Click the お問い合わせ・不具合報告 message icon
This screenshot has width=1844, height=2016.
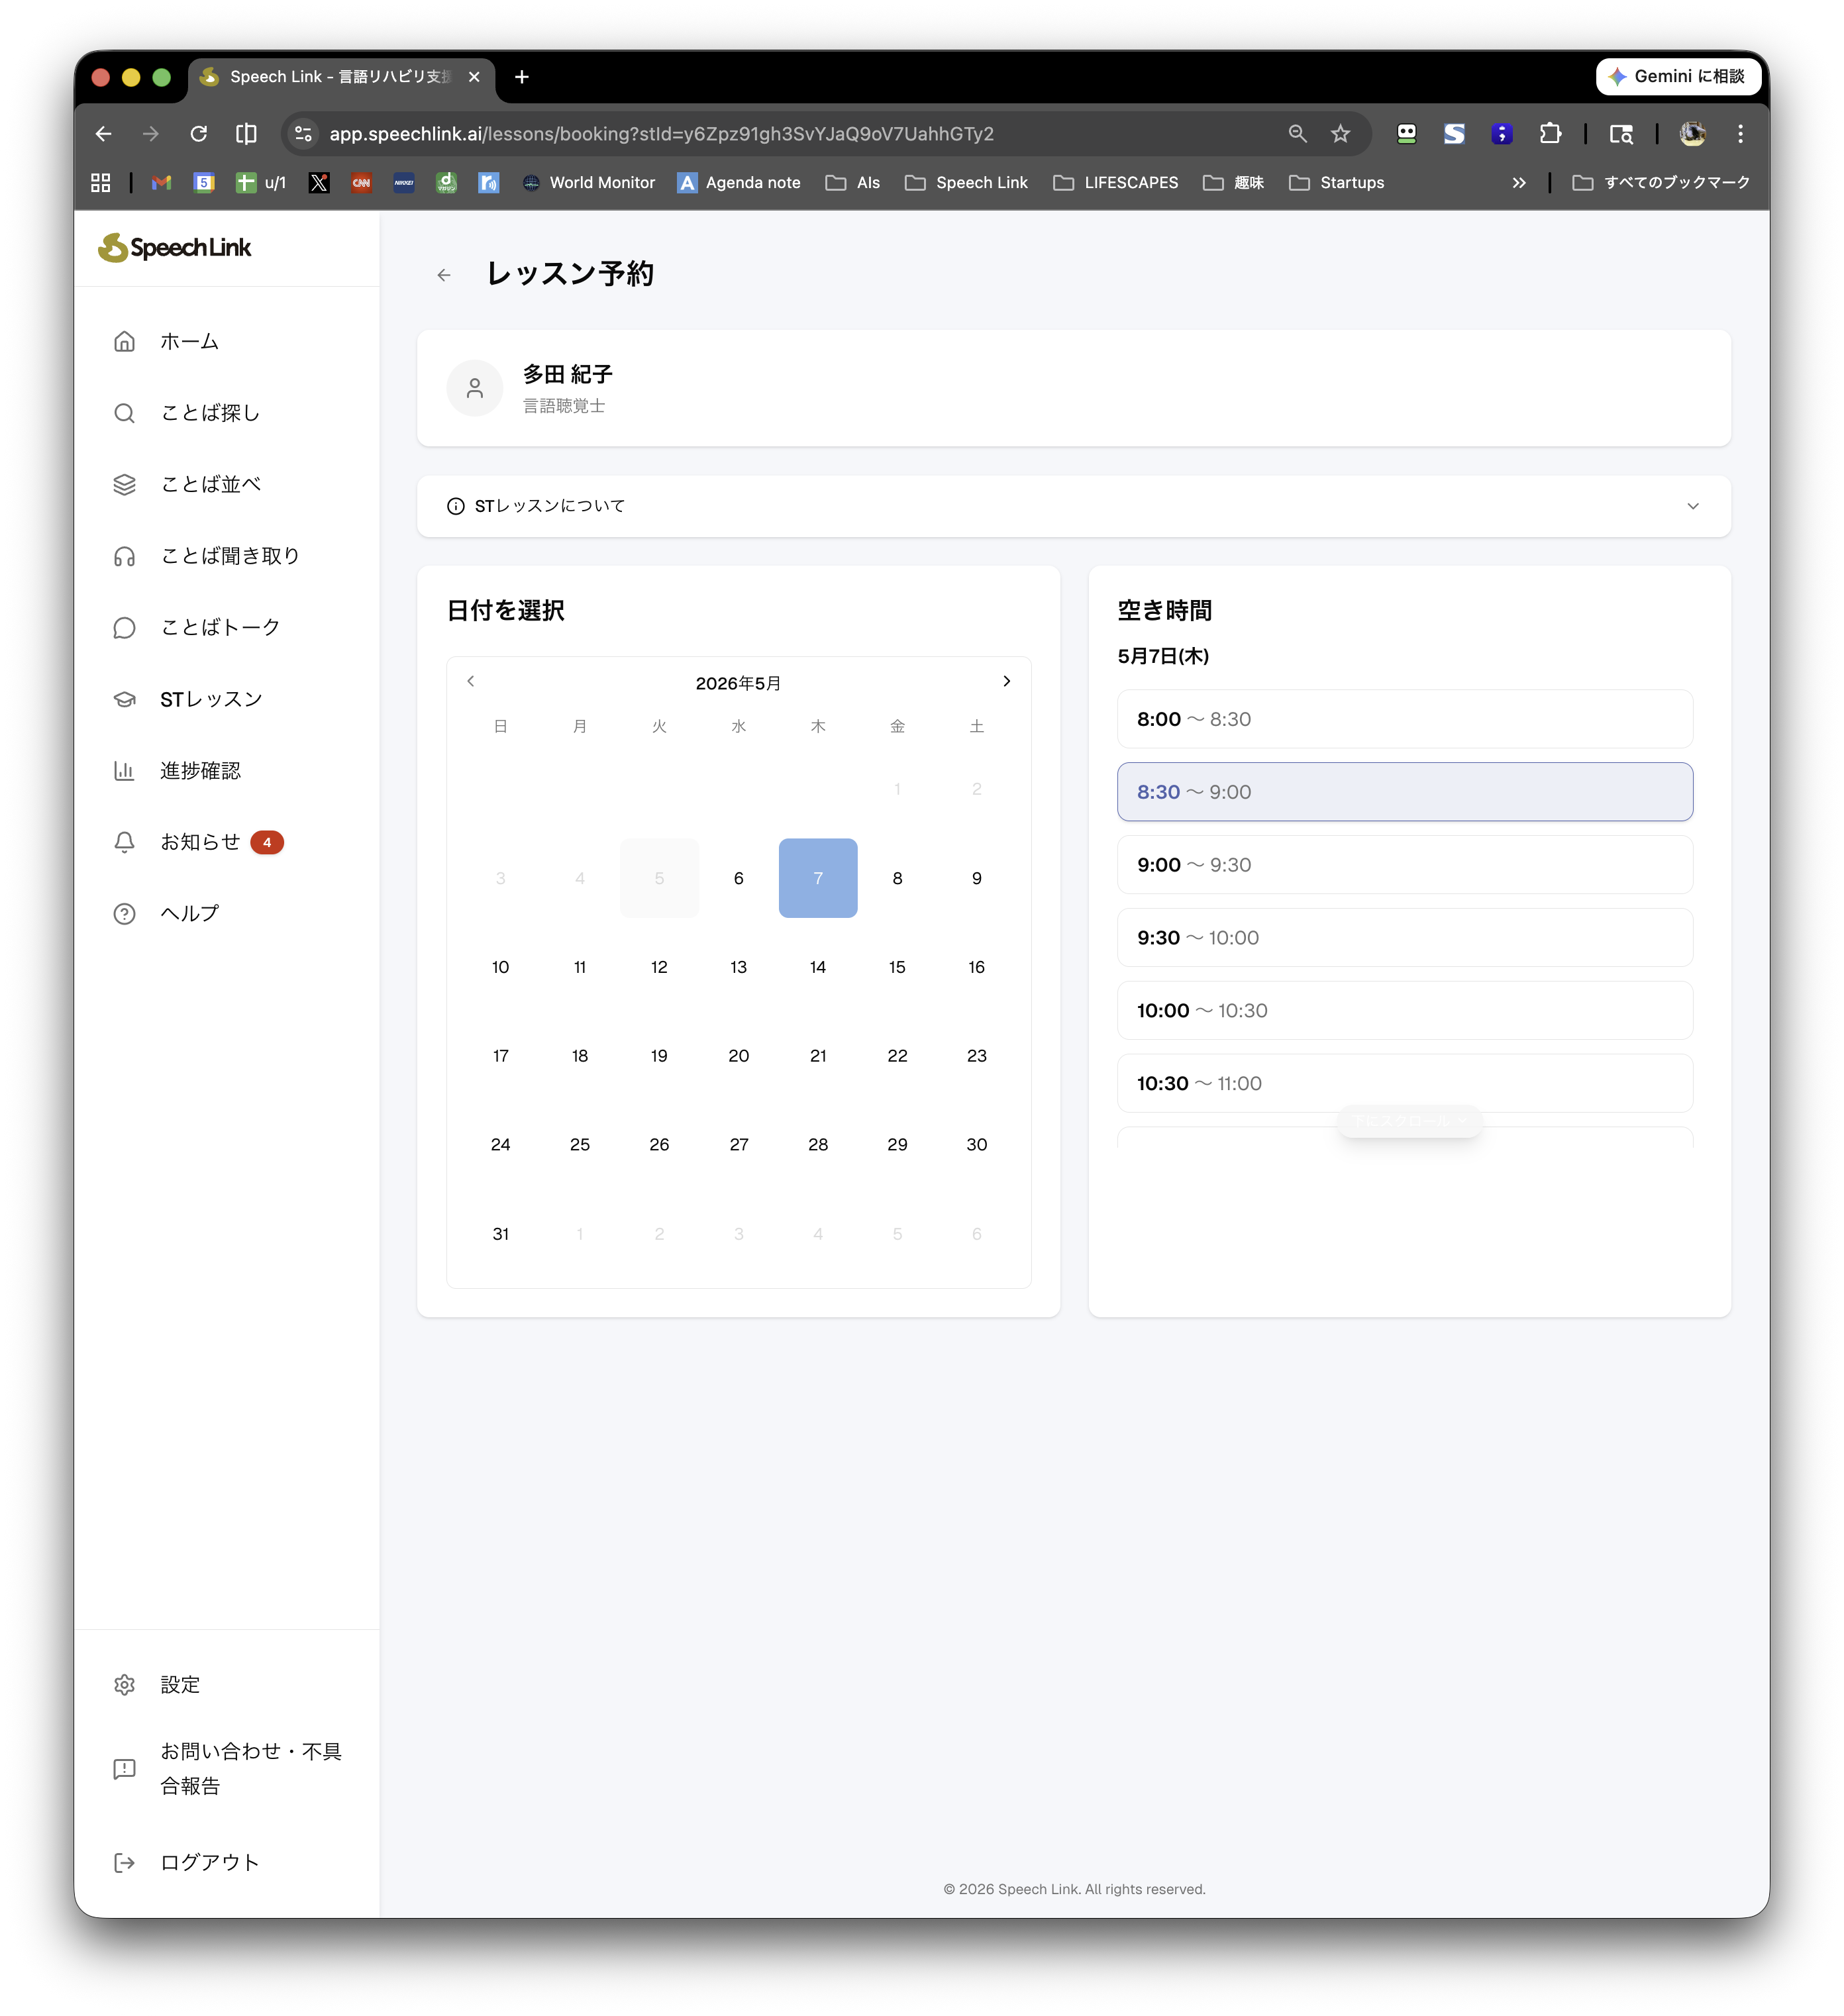pyautogui.click(x=124, y=1769)
